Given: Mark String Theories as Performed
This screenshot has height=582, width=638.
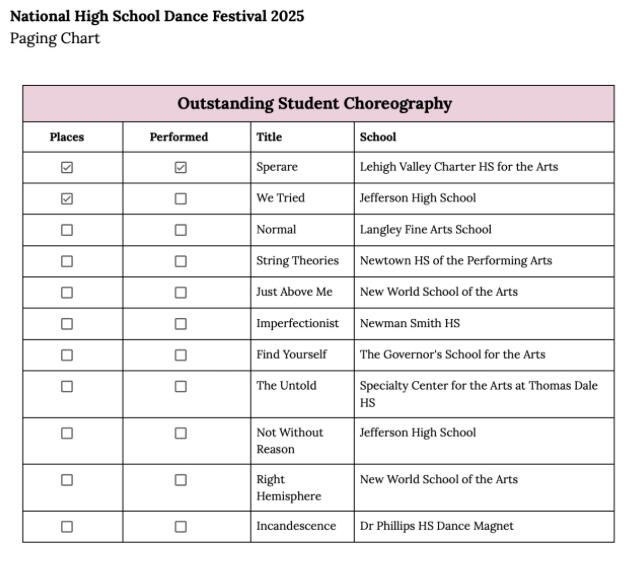Looking at the screenshot, I should tap(181, 261).
